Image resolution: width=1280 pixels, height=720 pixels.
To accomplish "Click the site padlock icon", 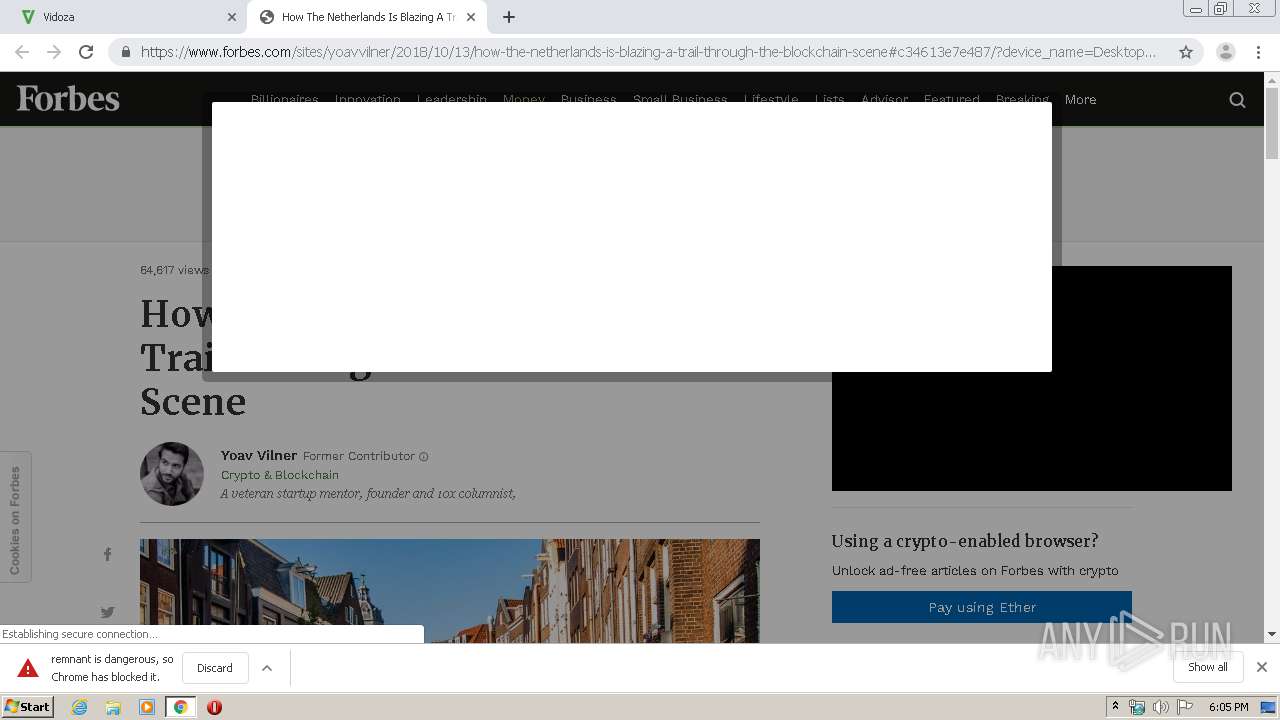I will tap(125, 52).
